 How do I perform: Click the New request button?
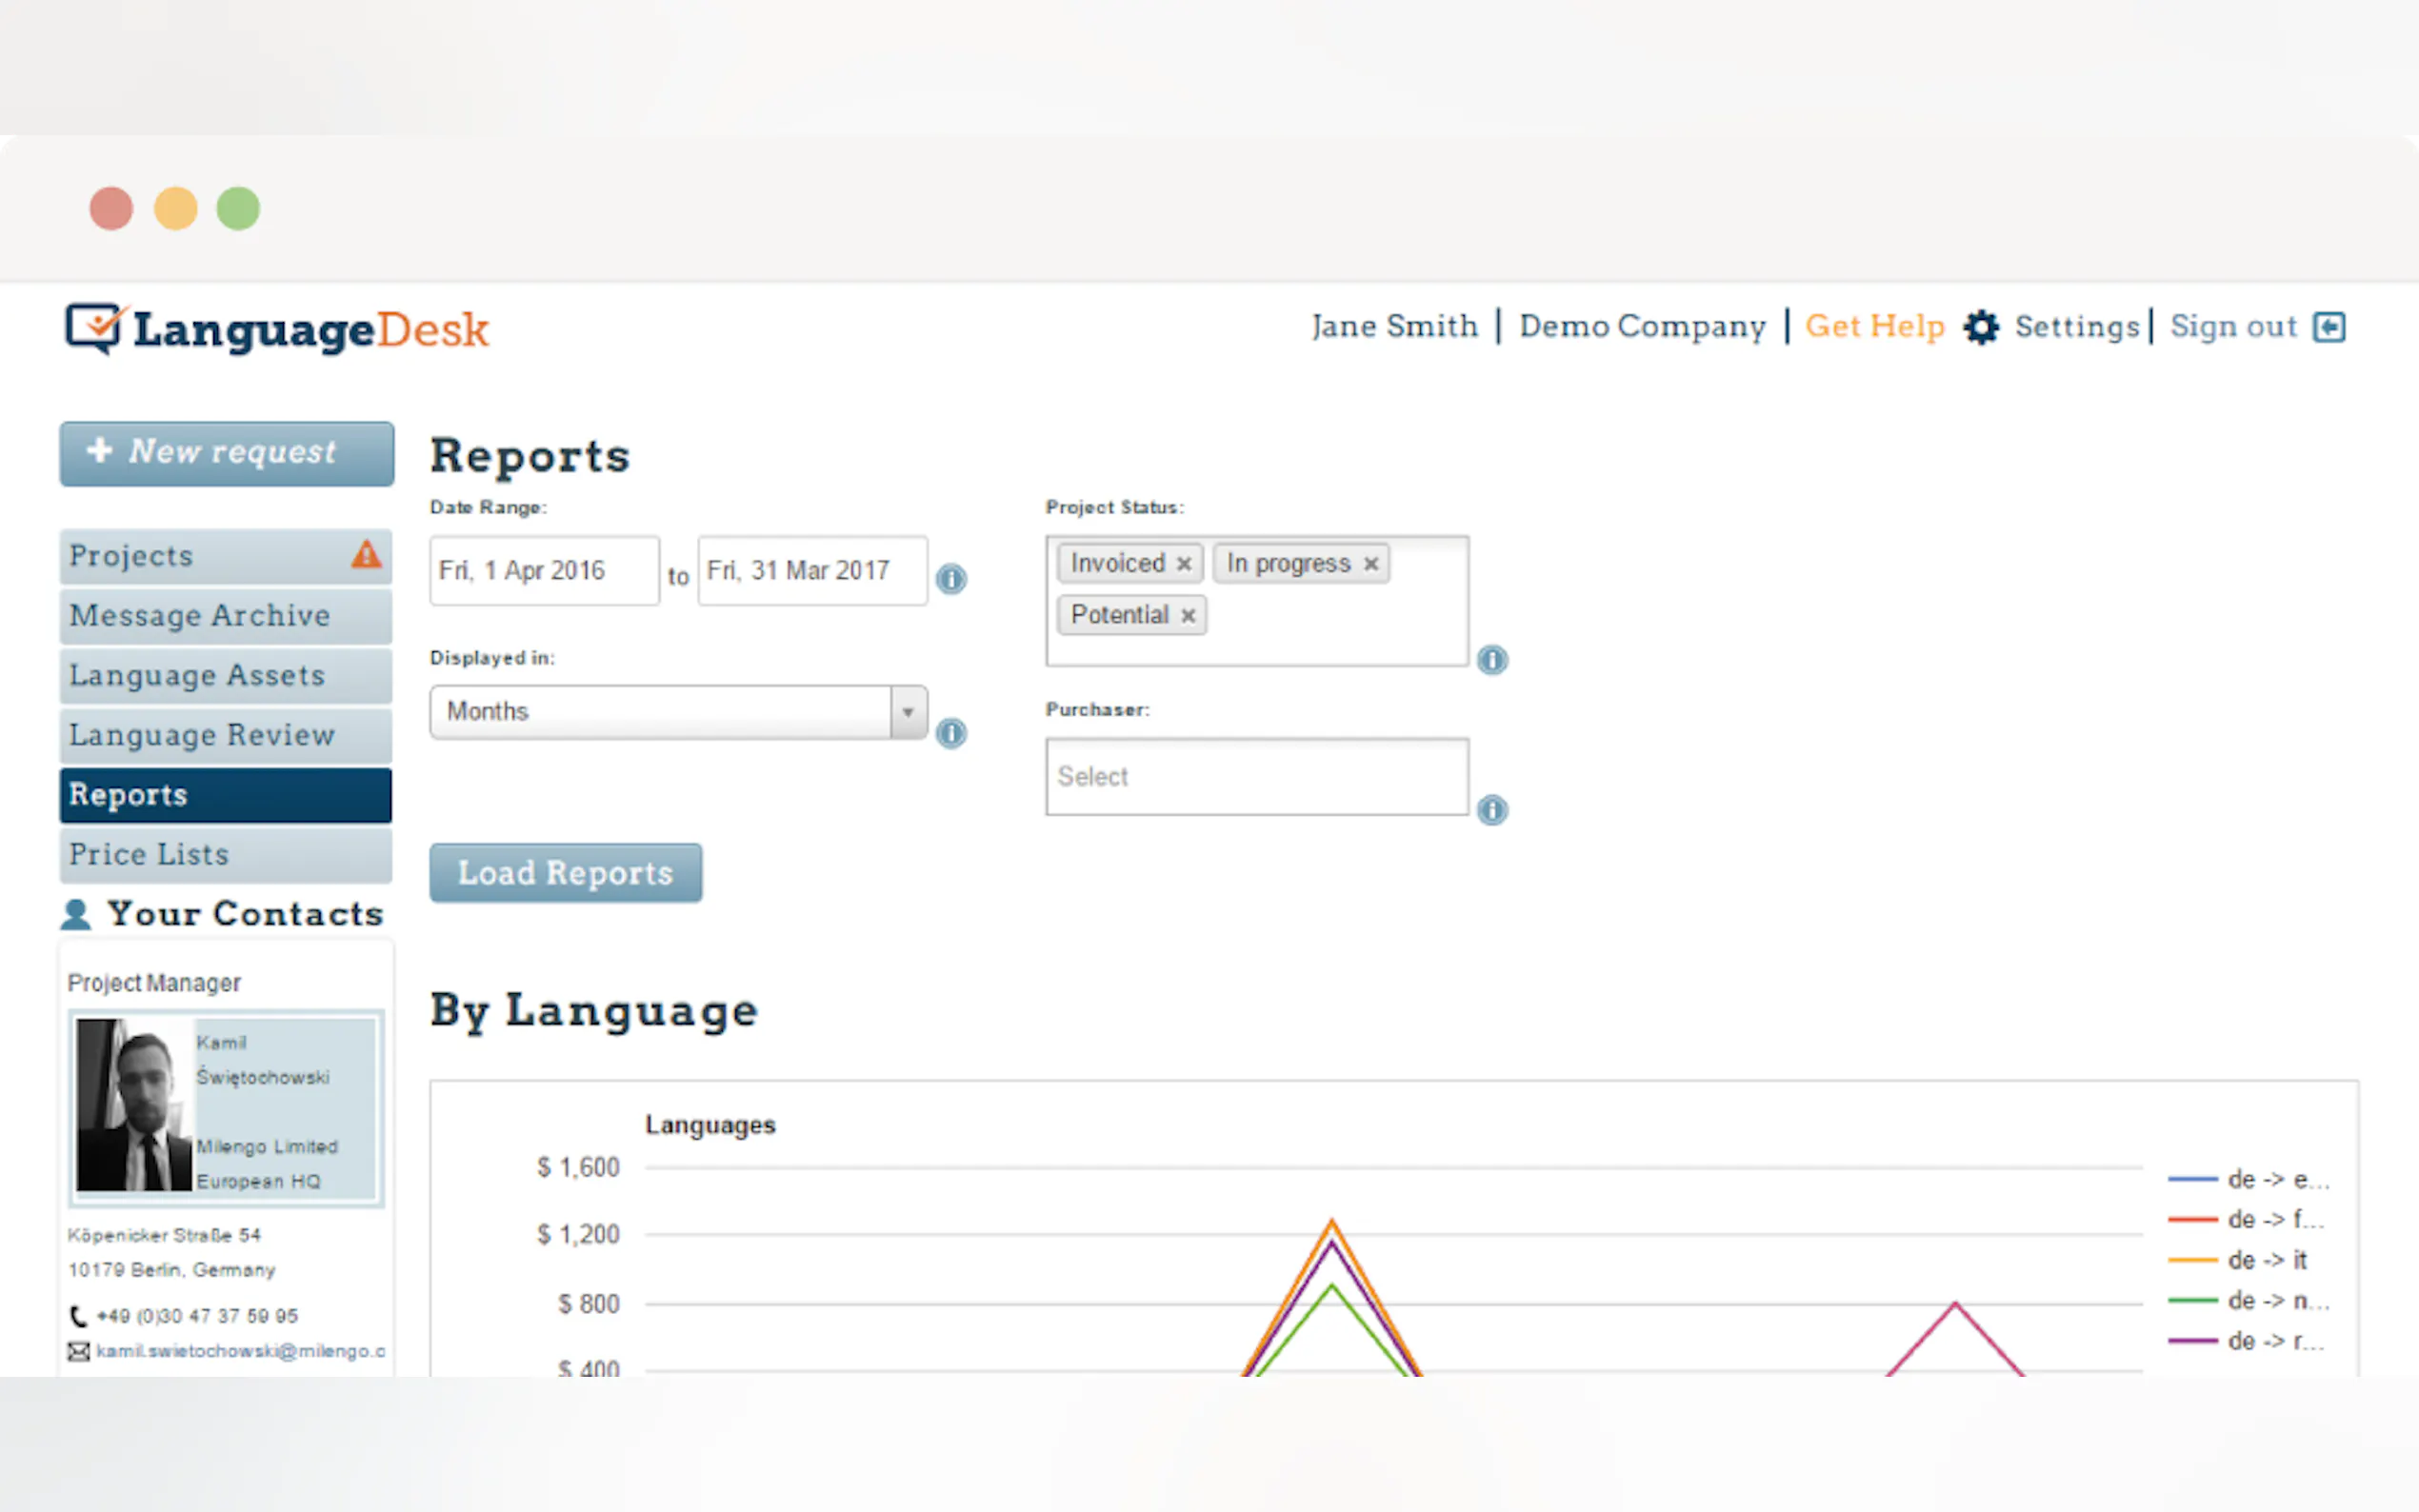227,453
